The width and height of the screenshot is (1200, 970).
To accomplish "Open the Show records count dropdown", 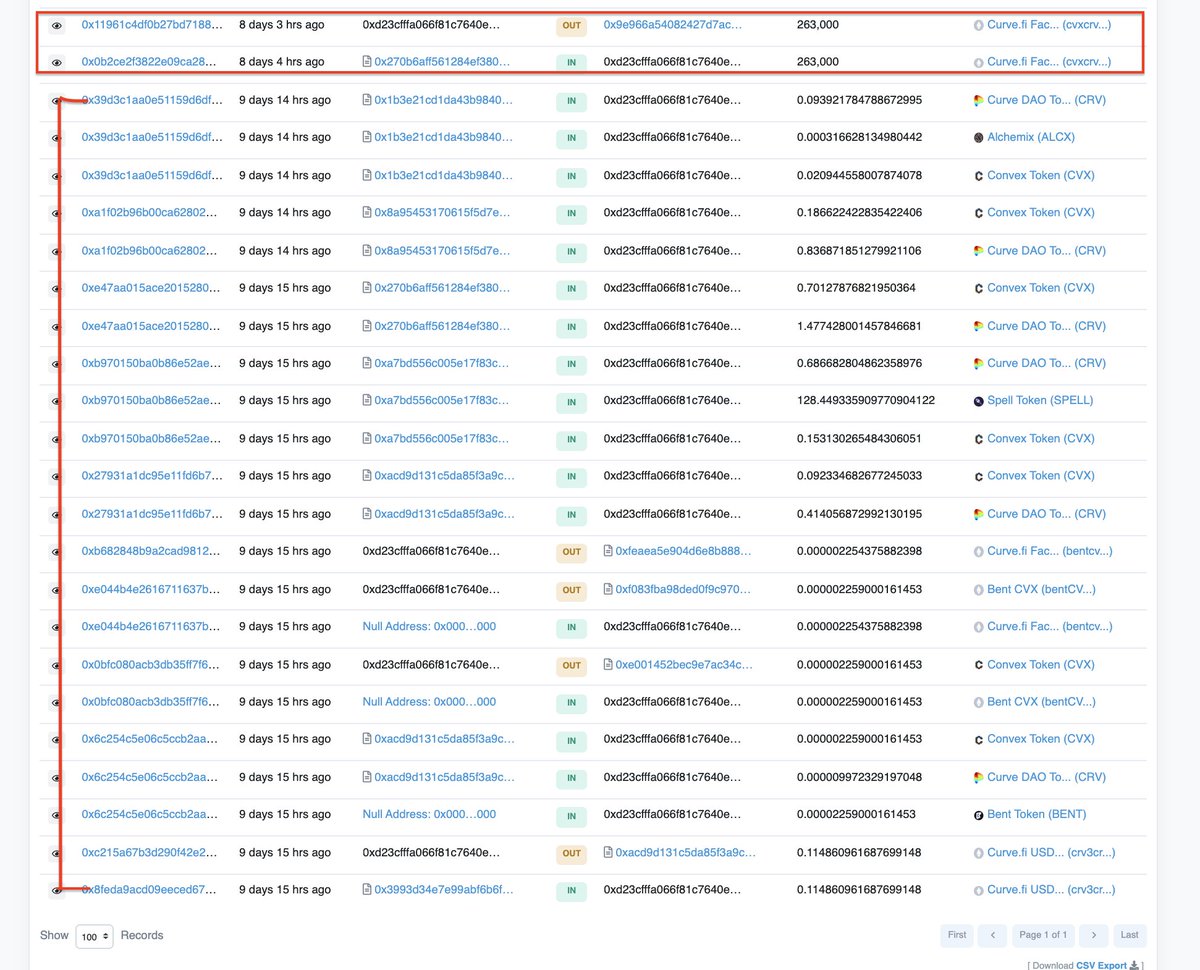I will [95, 936].
